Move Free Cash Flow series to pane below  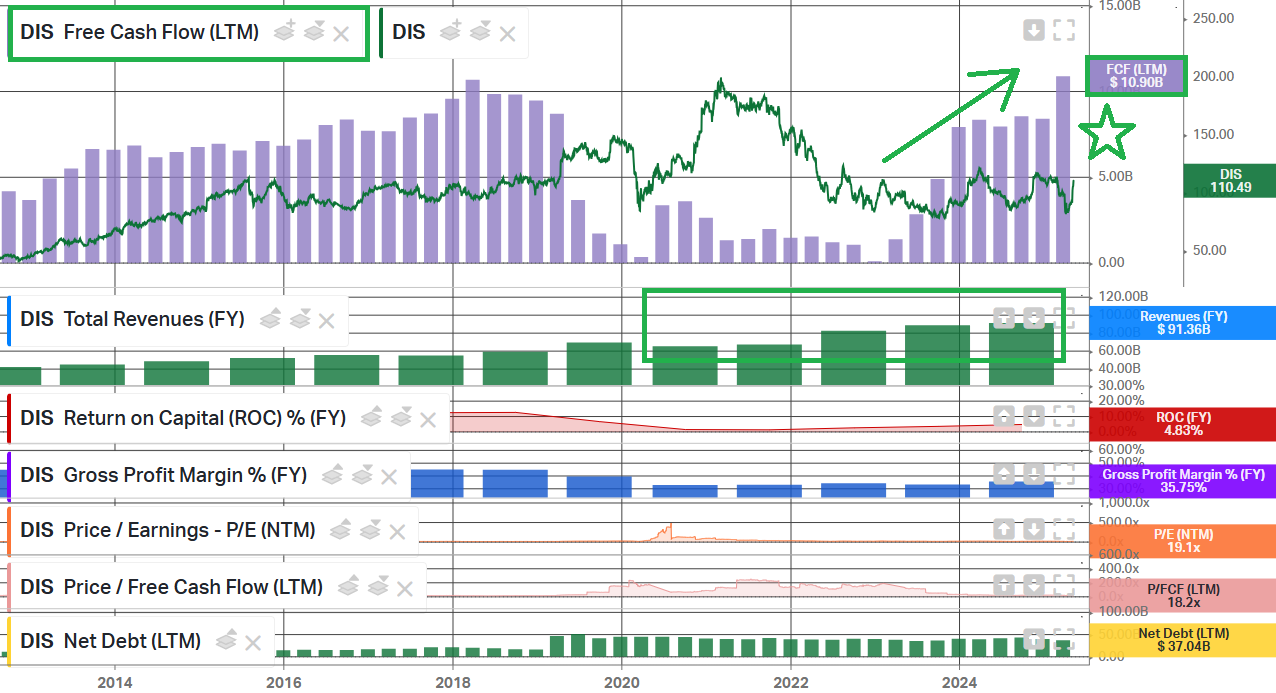point(315,32)
